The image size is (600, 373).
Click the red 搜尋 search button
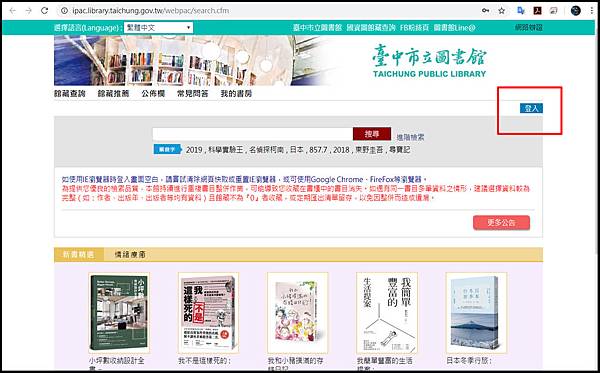pyautogui.click(x=372, y=134)
